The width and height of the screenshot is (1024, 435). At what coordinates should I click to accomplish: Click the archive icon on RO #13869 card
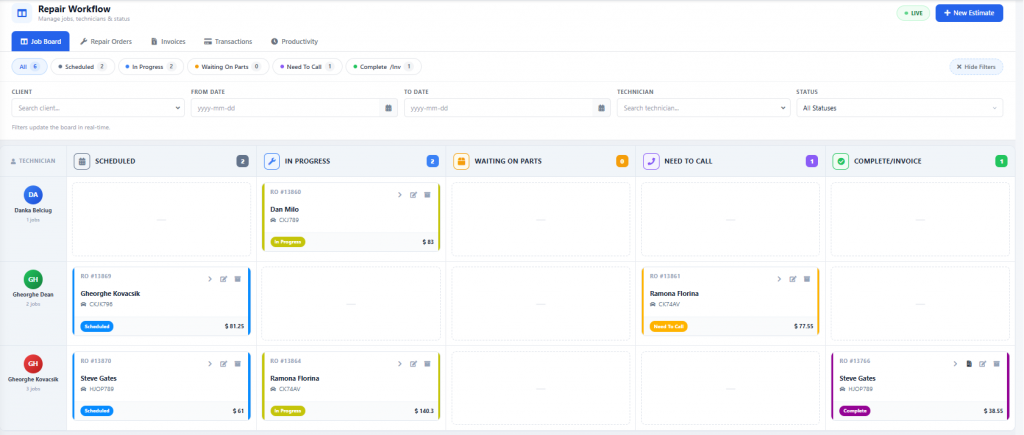click(x=238, y=279)
